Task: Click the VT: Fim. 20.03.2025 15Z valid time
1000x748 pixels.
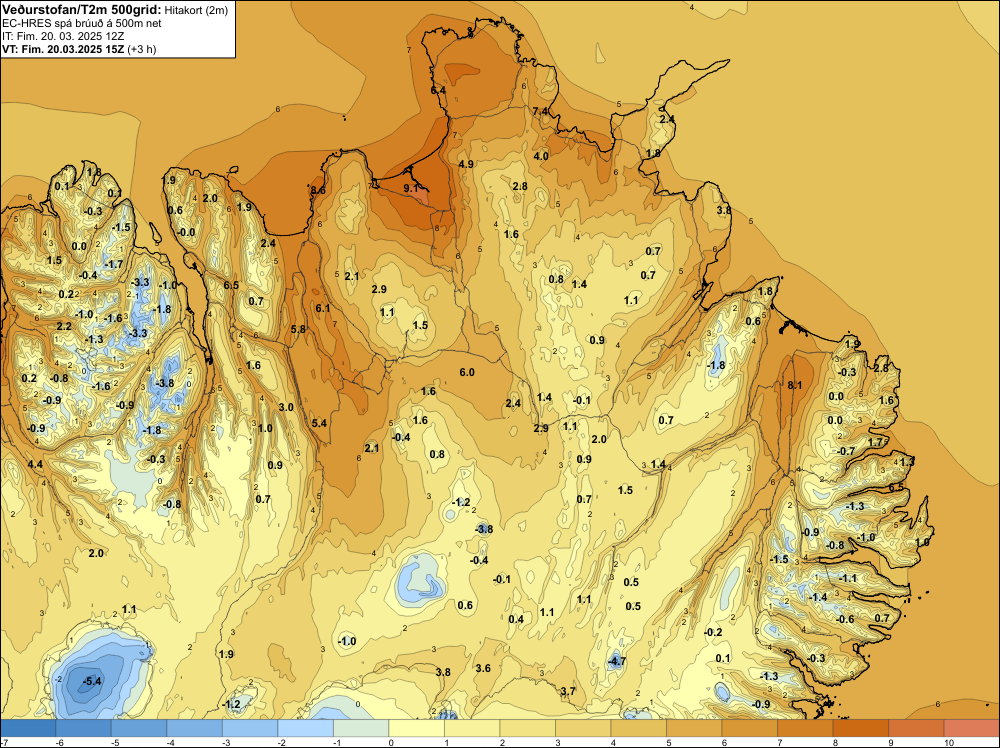Action: coord(63,49)
